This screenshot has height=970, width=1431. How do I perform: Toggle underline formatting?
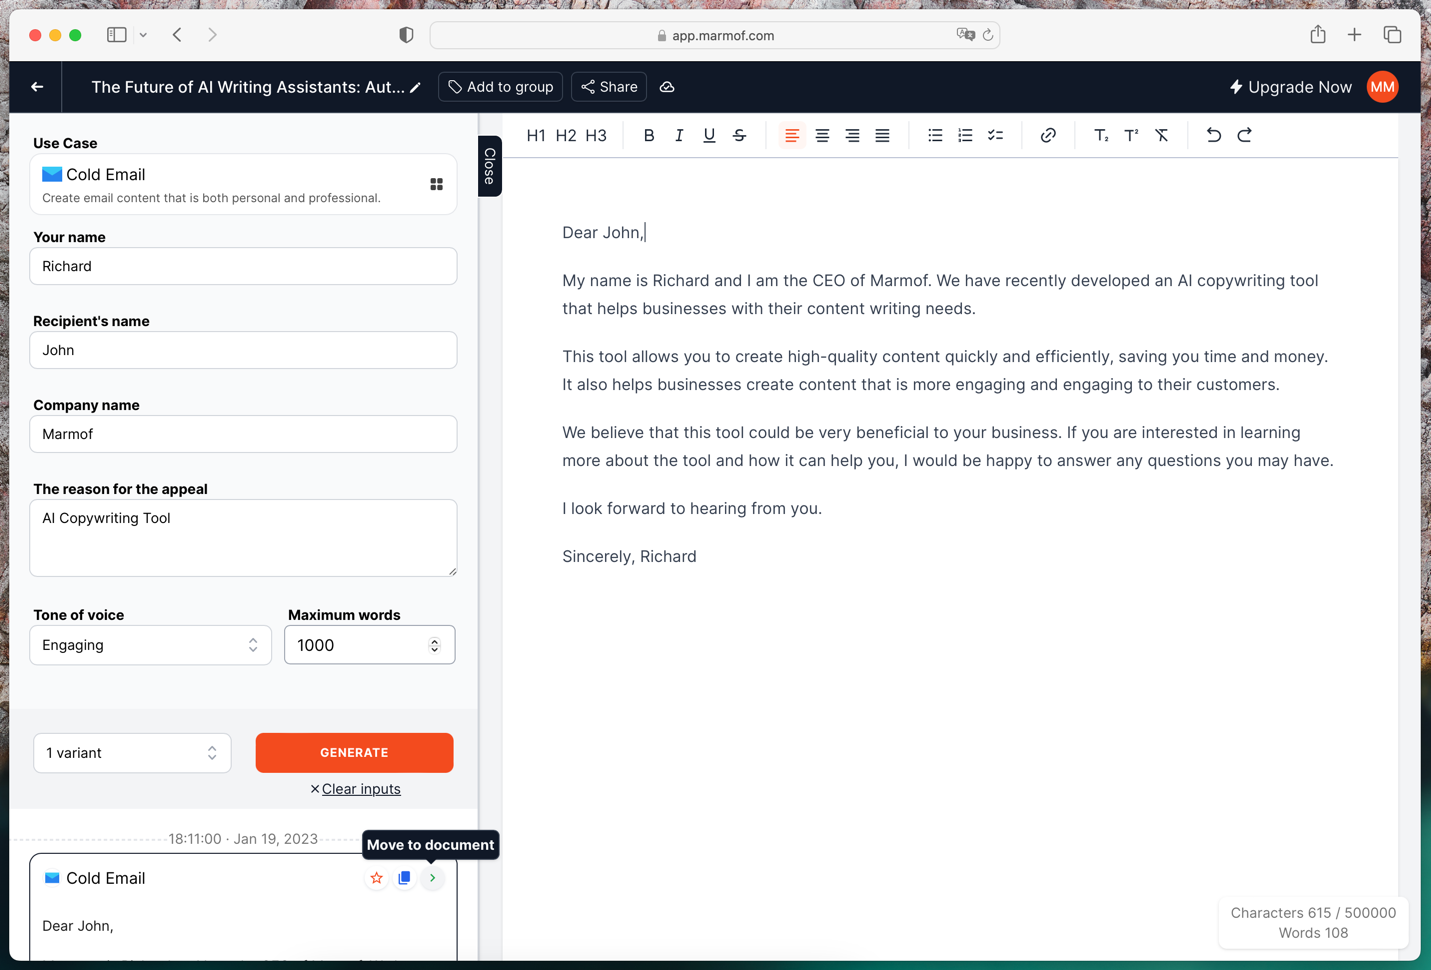(x=709, y=135)
